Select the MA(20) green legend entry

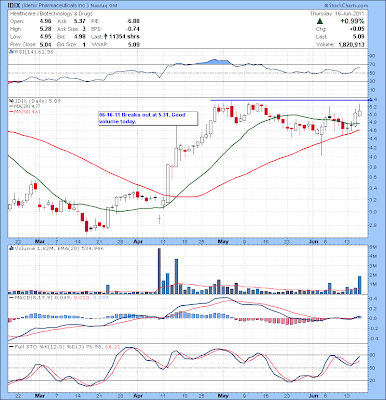tap(24, 106)
